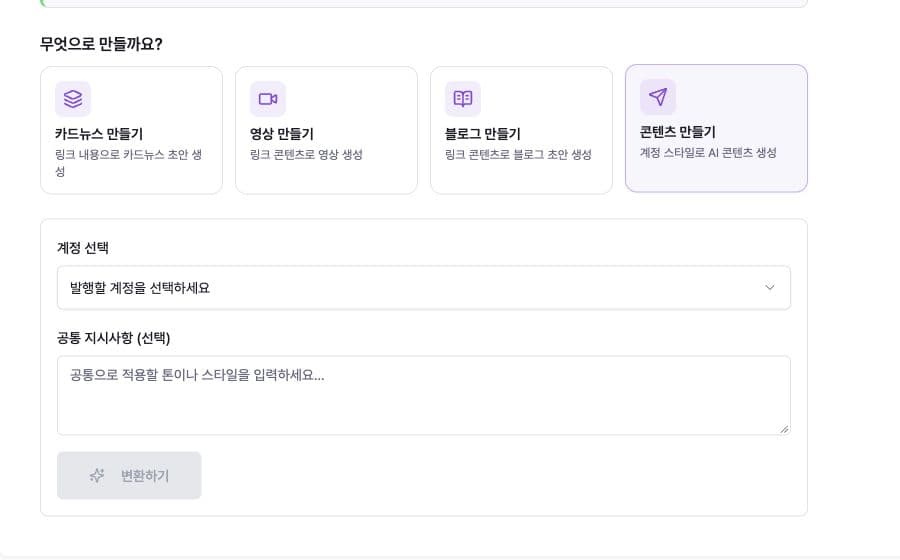This screenshot has width=900, height=560.
Task: Click the 계정 선택 label
Action: 83,248
